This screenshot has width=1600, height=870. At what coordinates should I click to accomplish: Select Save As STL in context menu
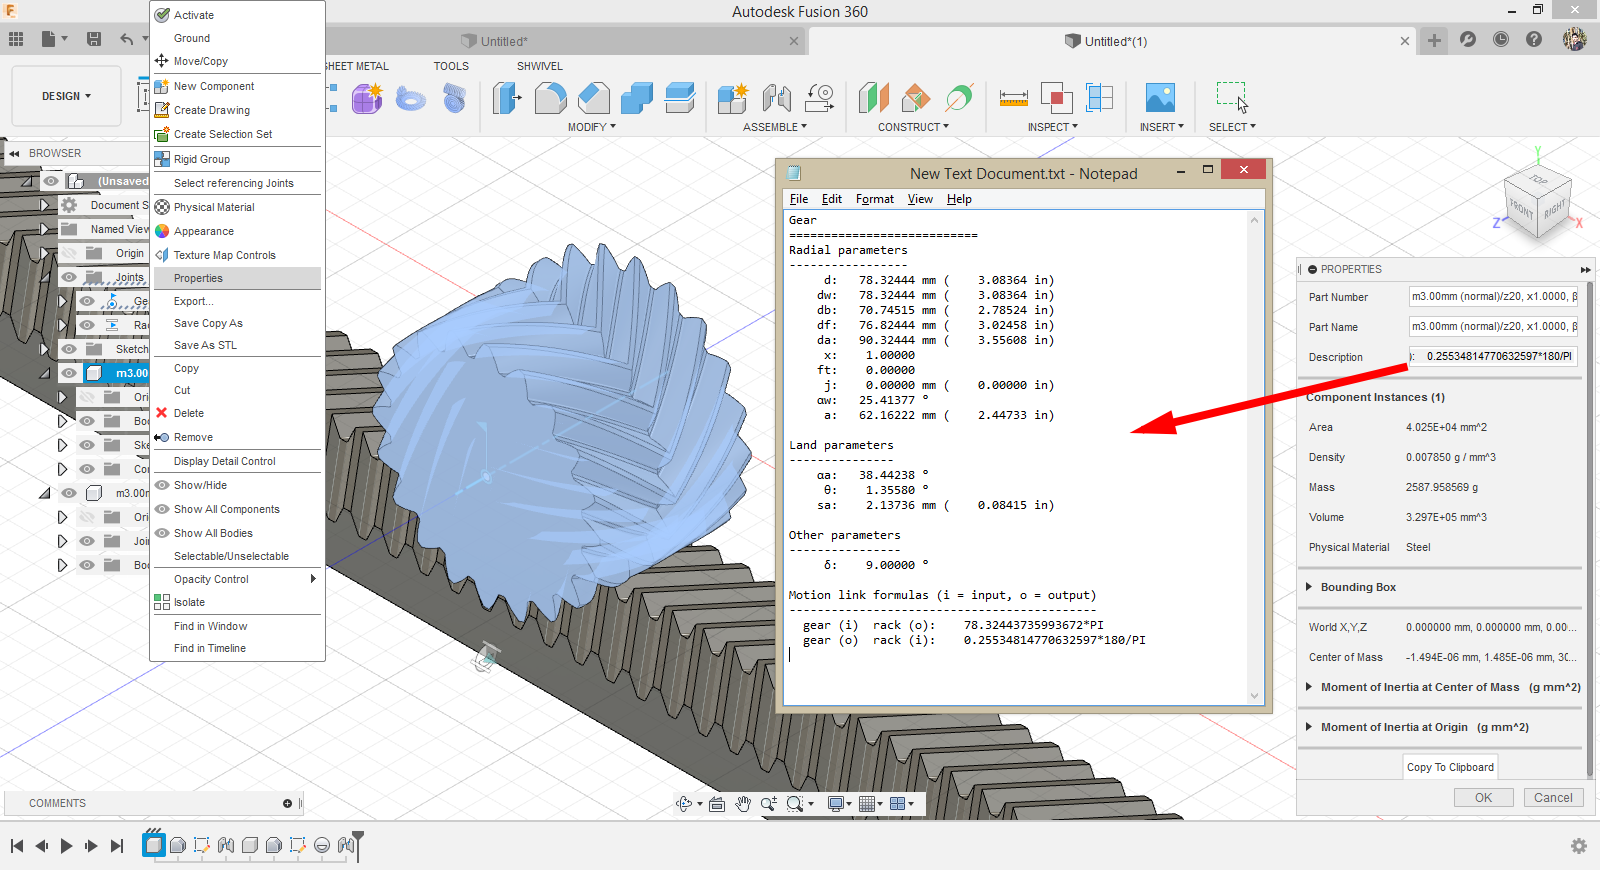tap(237, 345)
